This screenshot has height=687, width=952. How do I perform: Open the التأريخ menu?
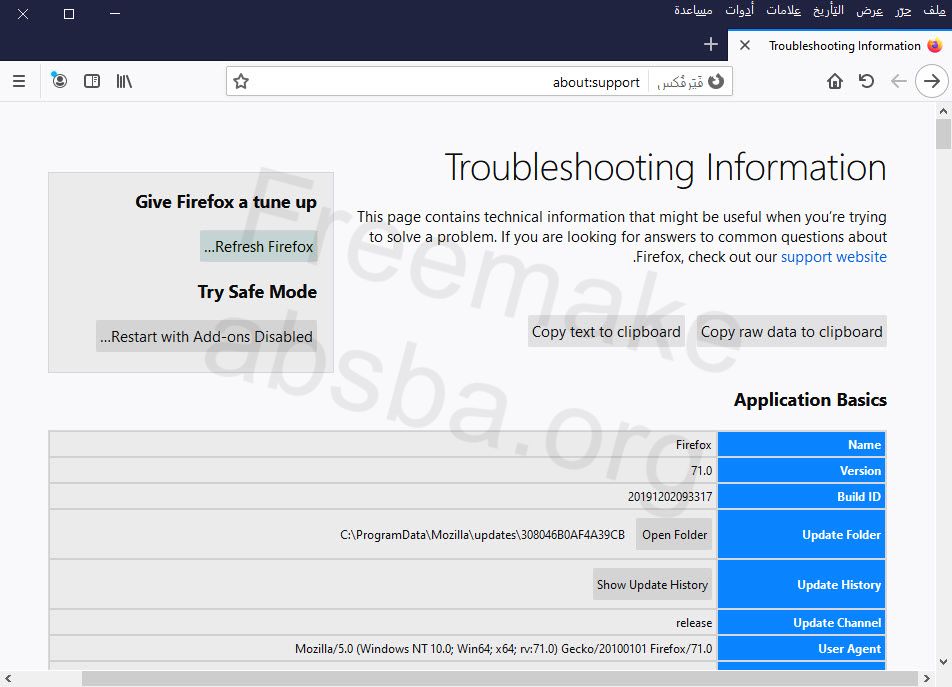pyautogui.click(x=829, y=10)
